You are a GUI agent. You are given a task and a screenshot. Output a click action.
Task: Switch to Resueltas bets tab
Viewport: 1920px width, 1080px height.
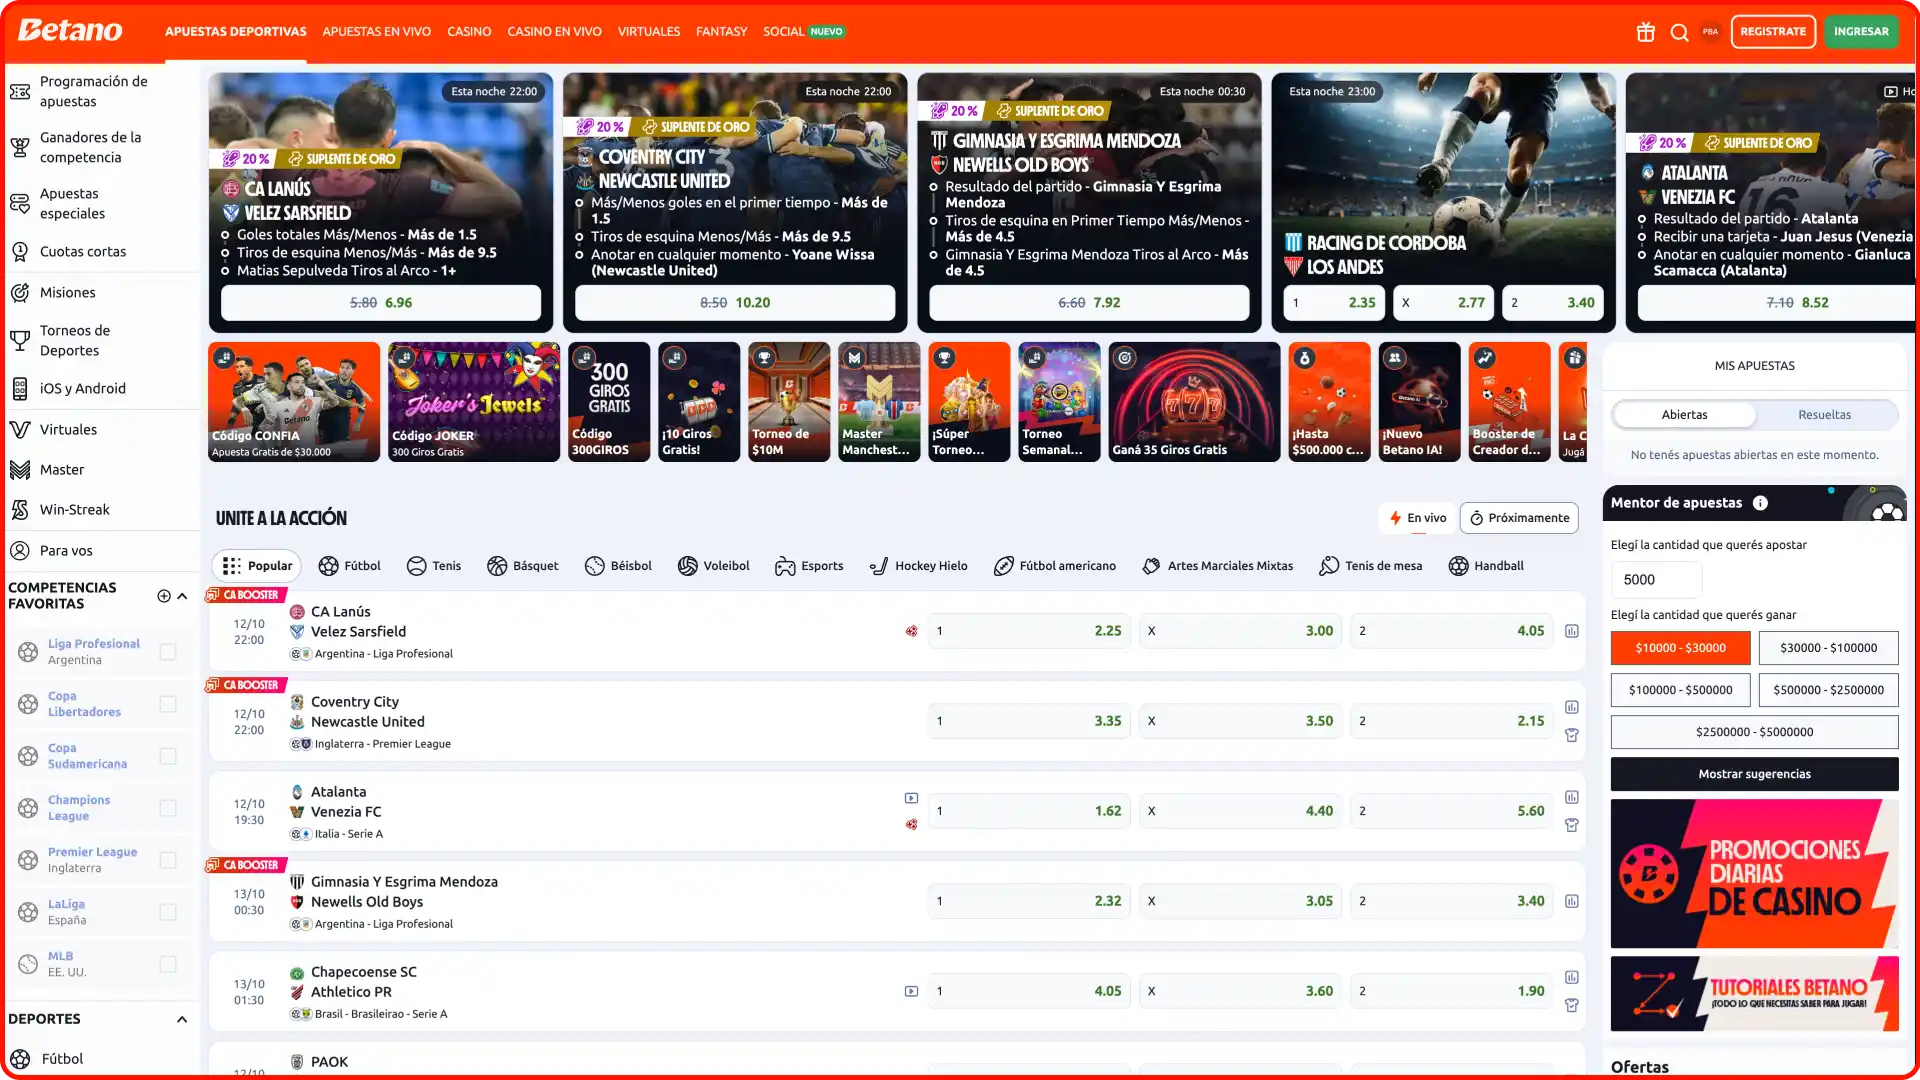pyautogui.click(x=1824, y=415)
